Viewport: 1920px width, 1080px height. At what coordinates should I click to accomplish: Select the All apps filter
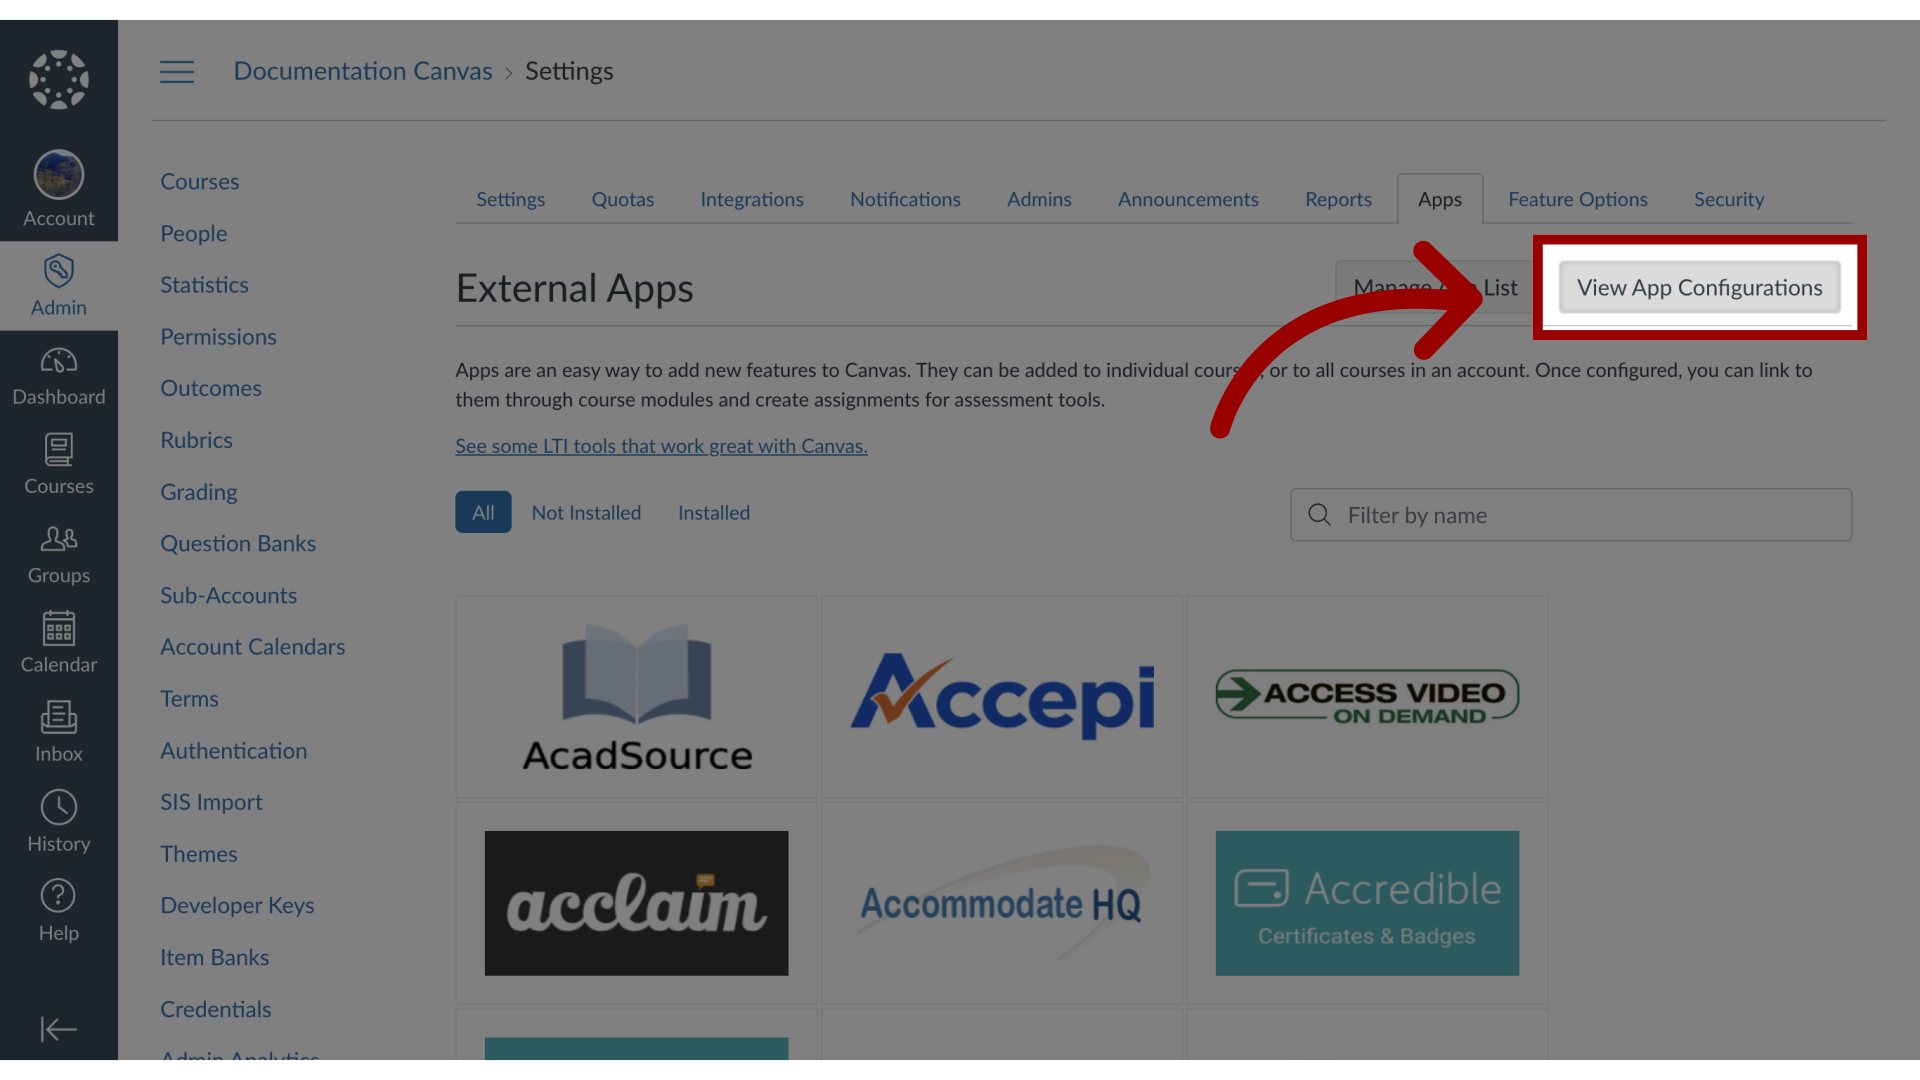click(x=483, y=512)
